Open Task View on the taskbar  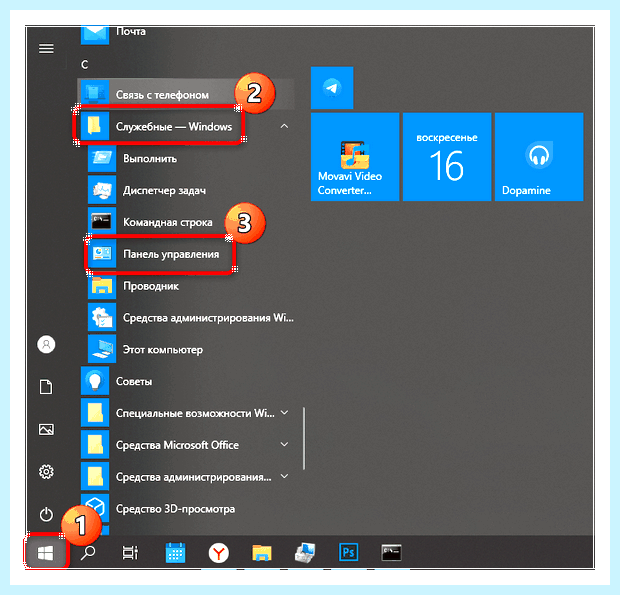[130, 552]
